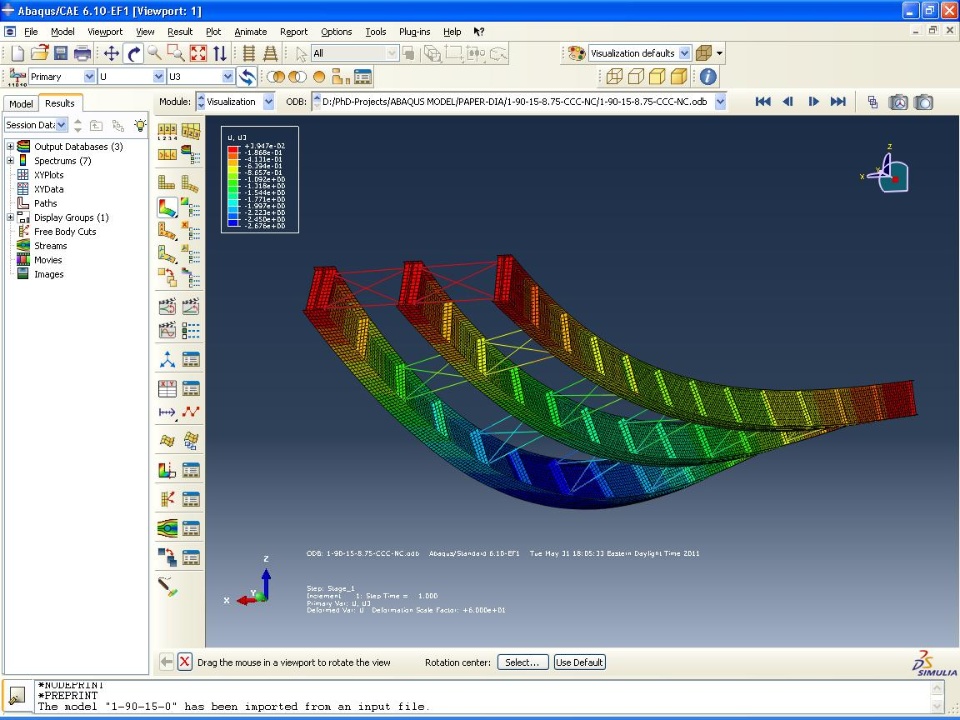Open the U output variable dropdown

coord(159,77)
